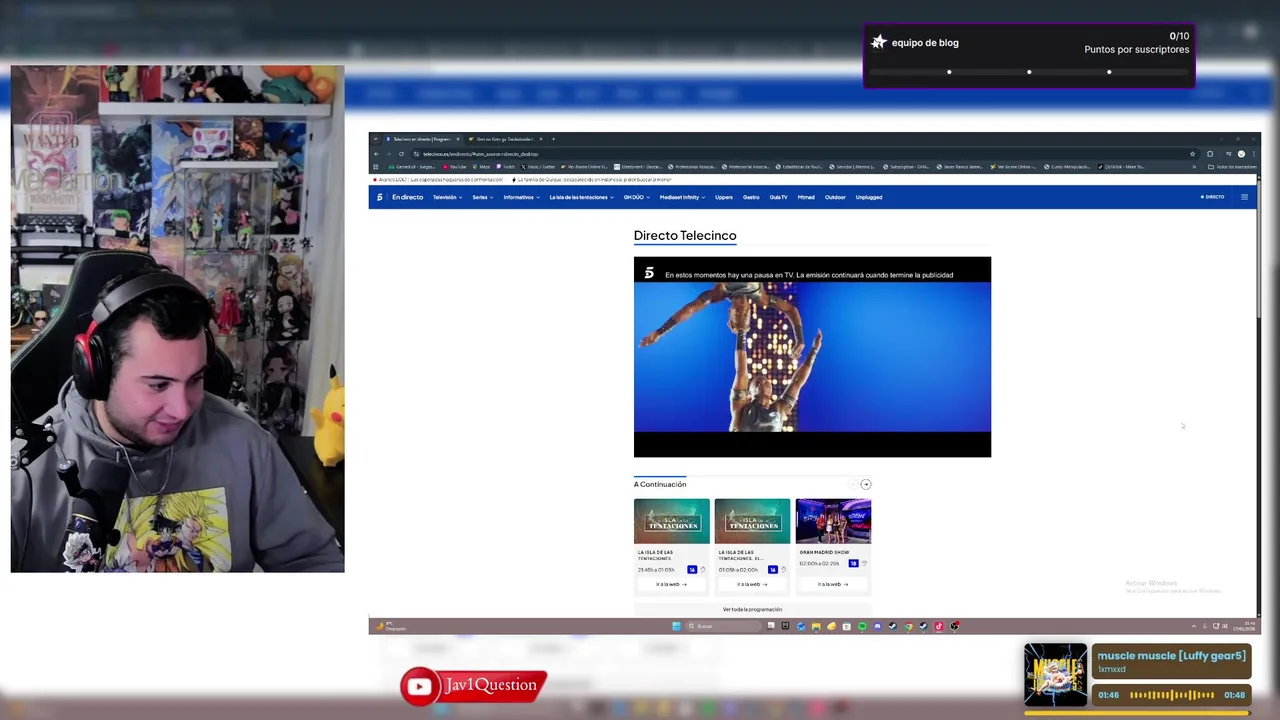Select Guía TV in the navigation

click(778, 197)
